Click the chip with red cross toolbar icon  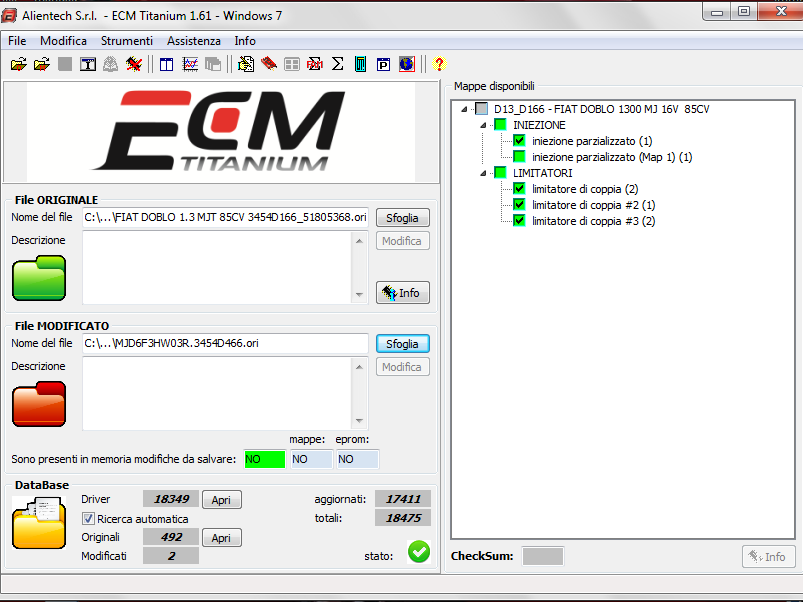(x=134, y=64)
